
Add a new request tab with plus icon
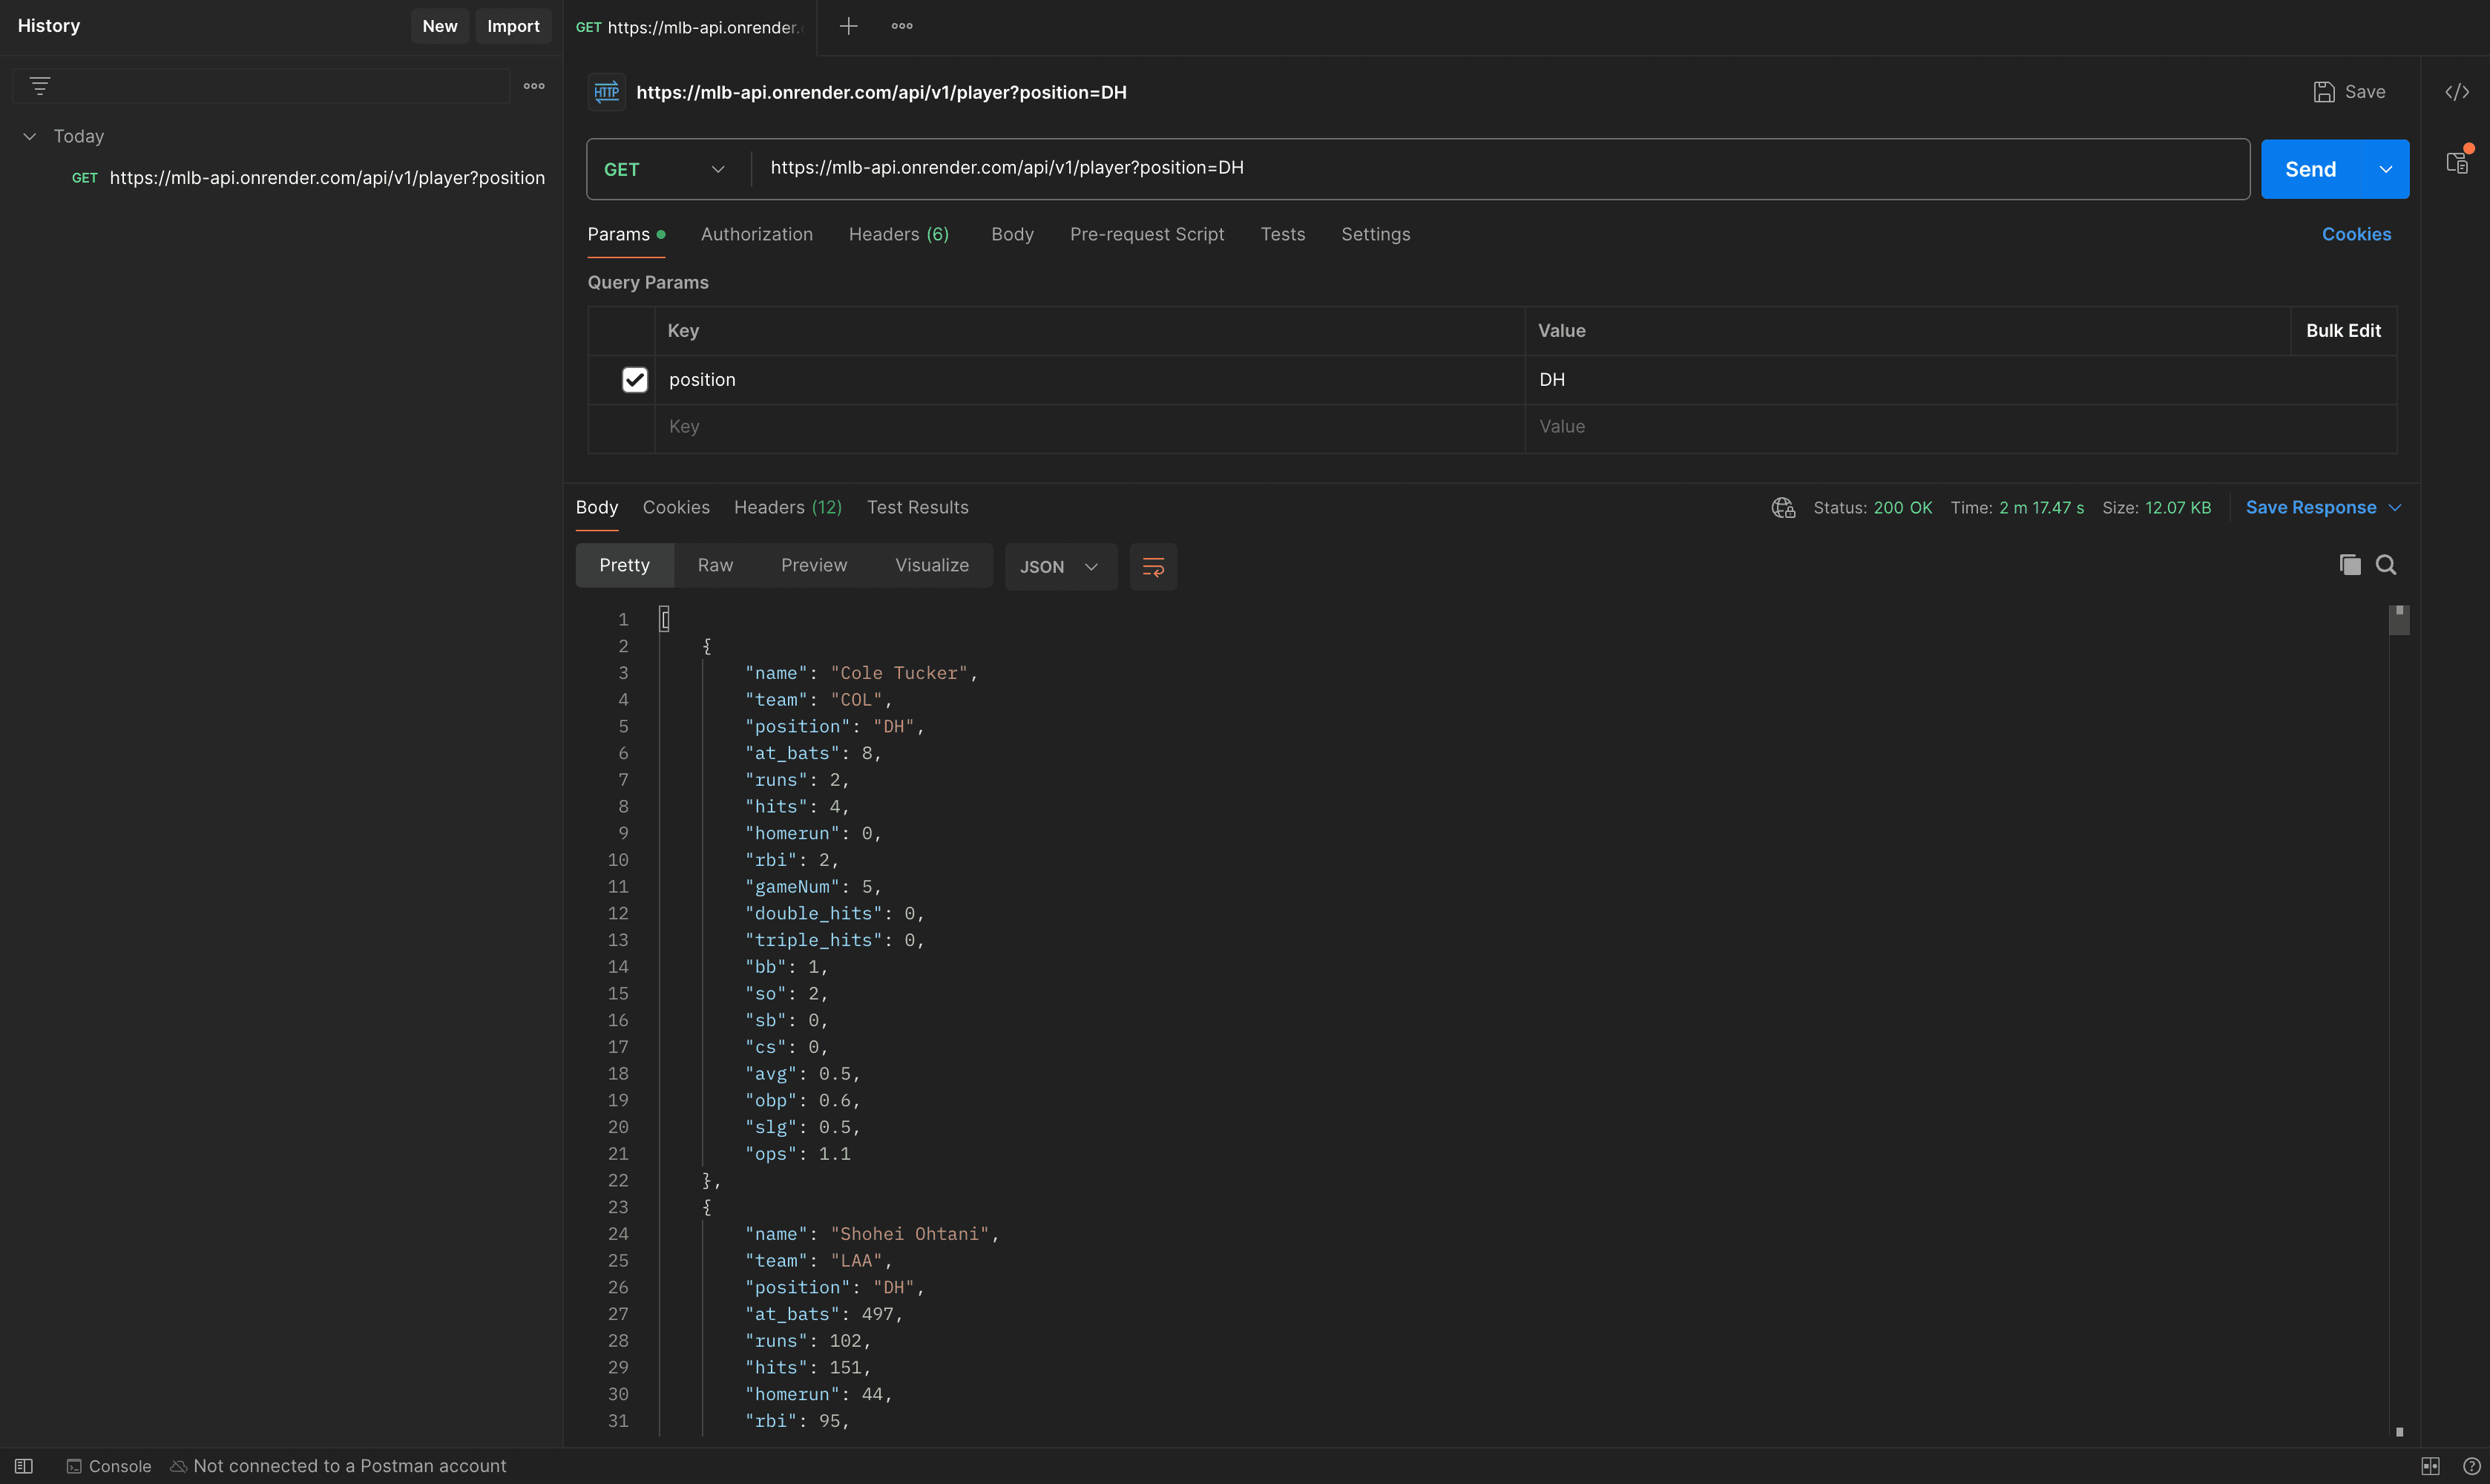[x=848, y=26]
